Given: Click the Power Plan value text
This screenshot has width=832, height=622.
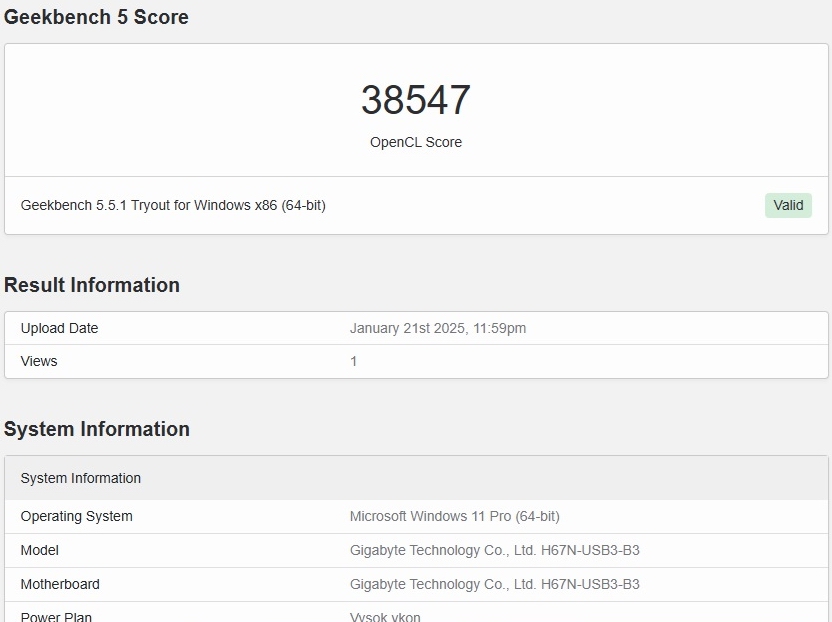Looking at the screenshot, I should point(385,616).
